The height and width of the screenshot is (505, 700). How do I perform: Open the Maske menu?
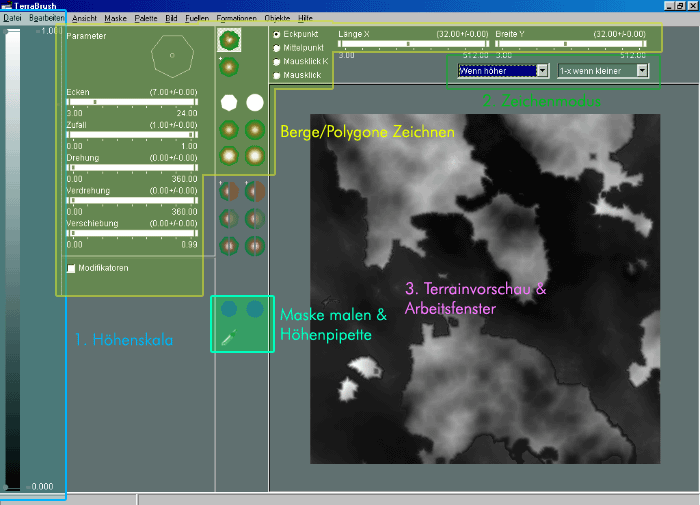point(115,18)
